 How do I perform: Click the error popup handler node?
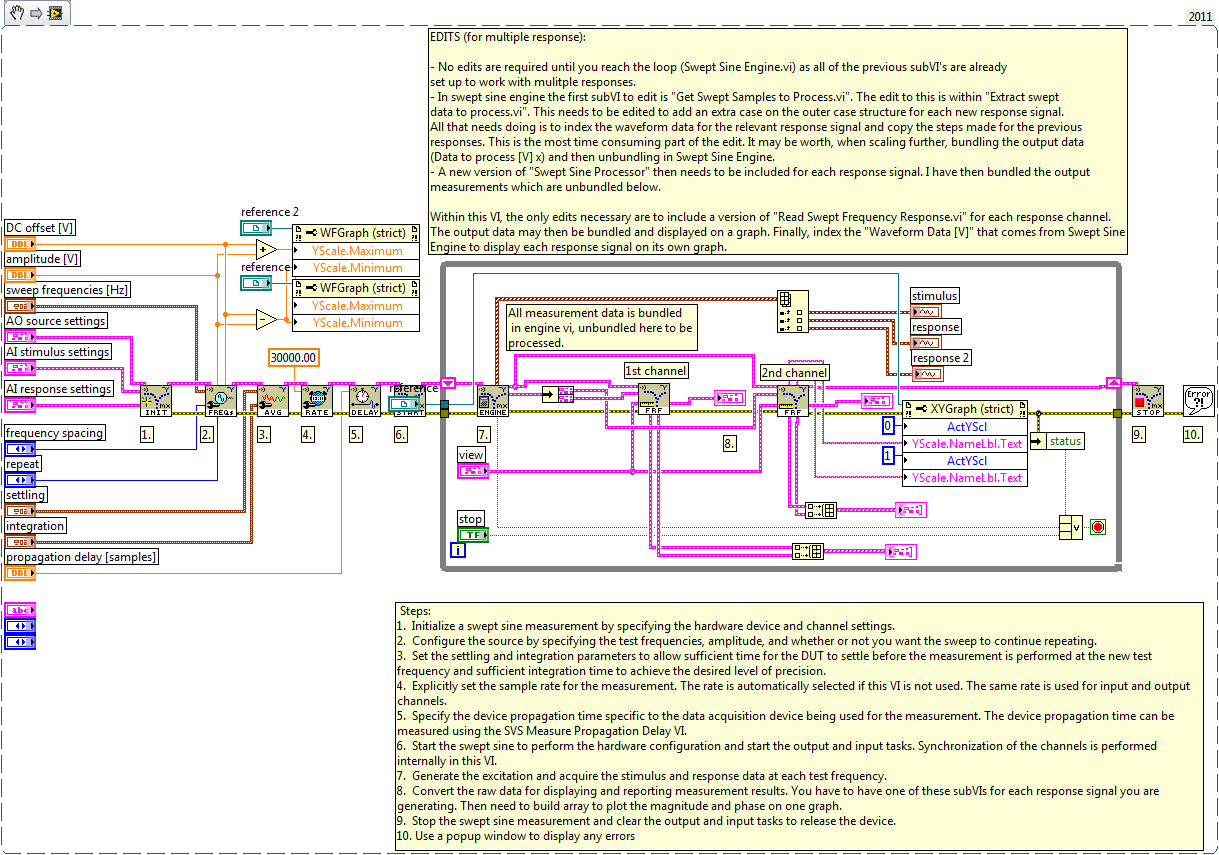click(x=1197, y=400)
